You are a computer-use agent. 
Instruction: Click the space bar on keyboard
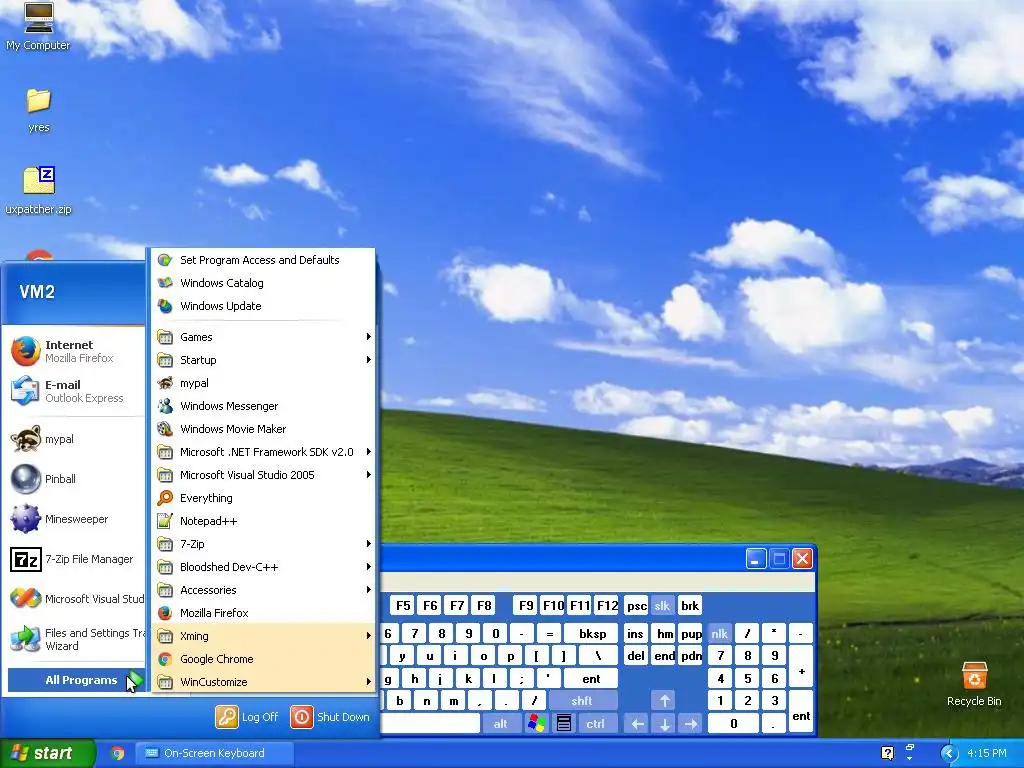430,724
